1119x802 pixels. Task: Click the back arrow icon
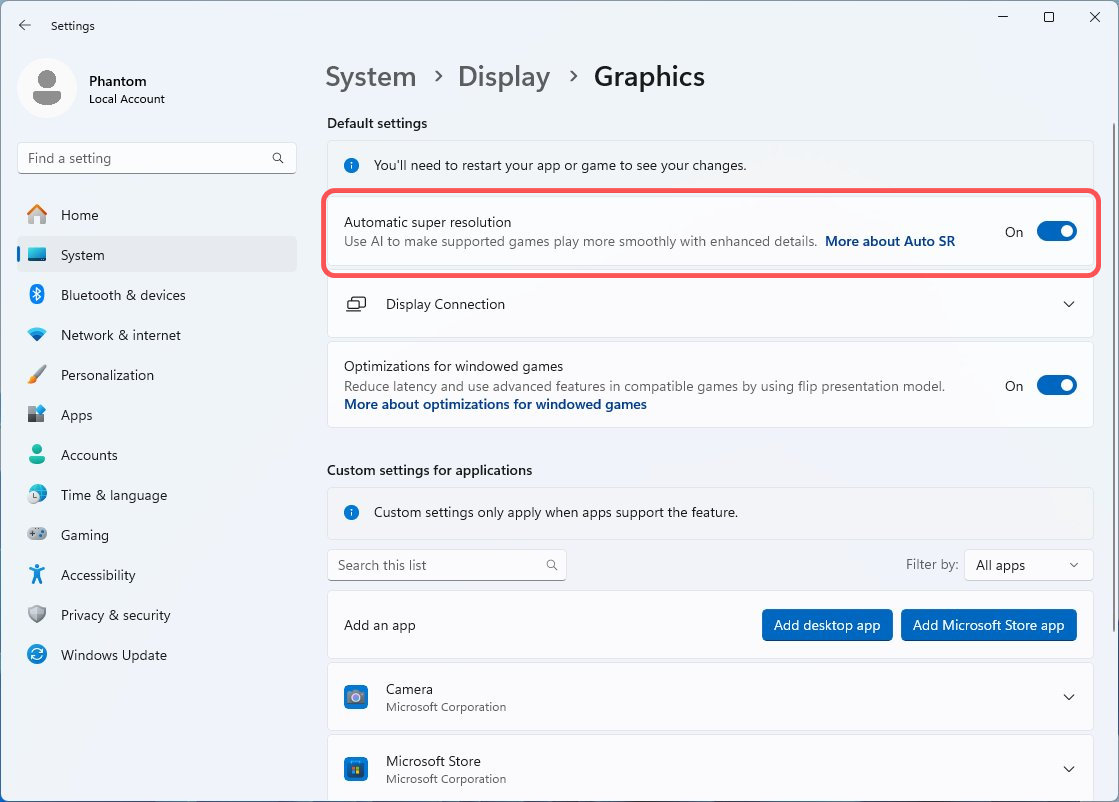(25, 26)
